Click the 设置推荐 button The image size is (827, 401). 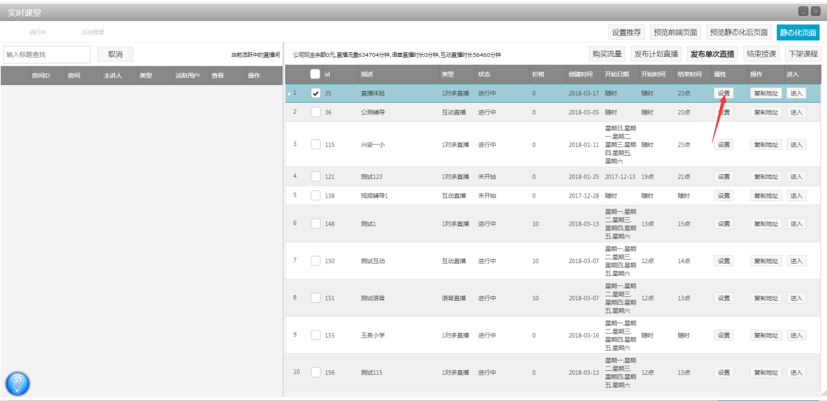tap(627, 32)
